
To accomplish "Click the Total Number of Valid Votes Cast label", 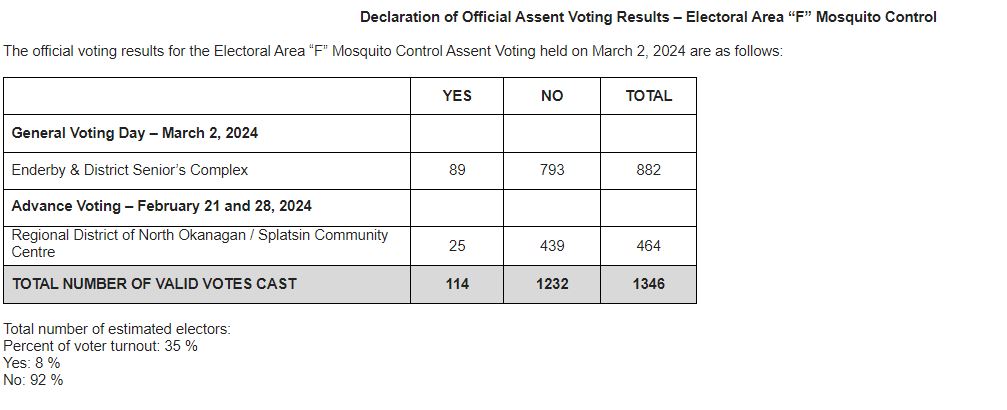I will (154, 284).
